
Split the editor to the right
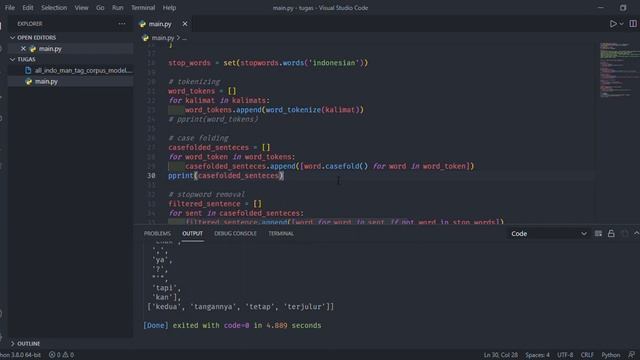633,24
